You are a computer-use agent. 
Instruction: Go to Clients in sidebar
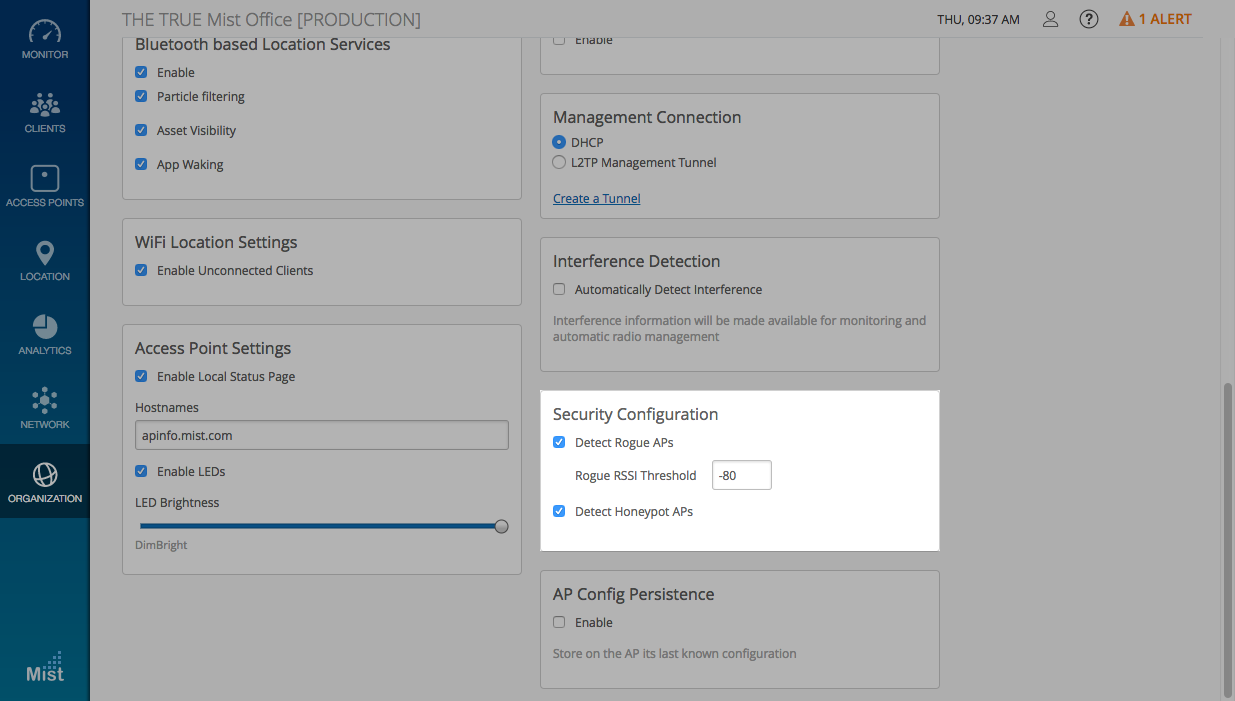point(45,113)
